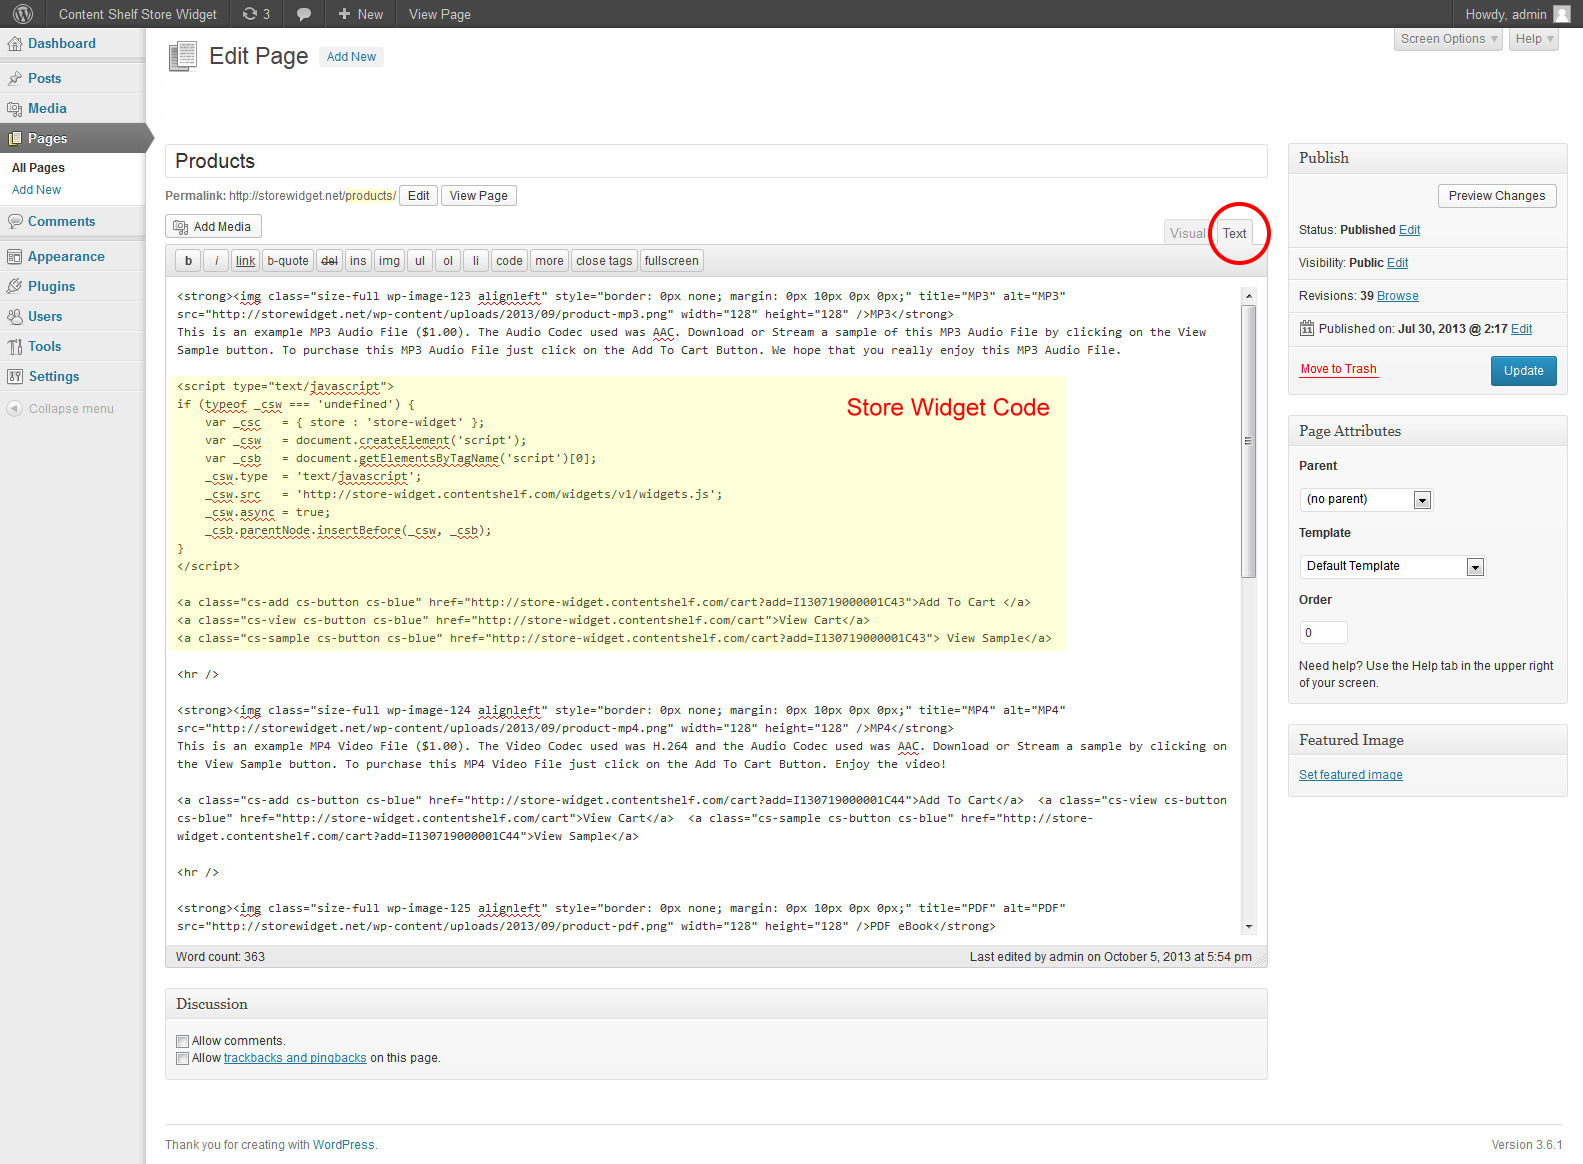This screenshot has height=1164, width=1583.
Task: Click the editor scrollbar down arrow
Action: [x=1248, y=927]
